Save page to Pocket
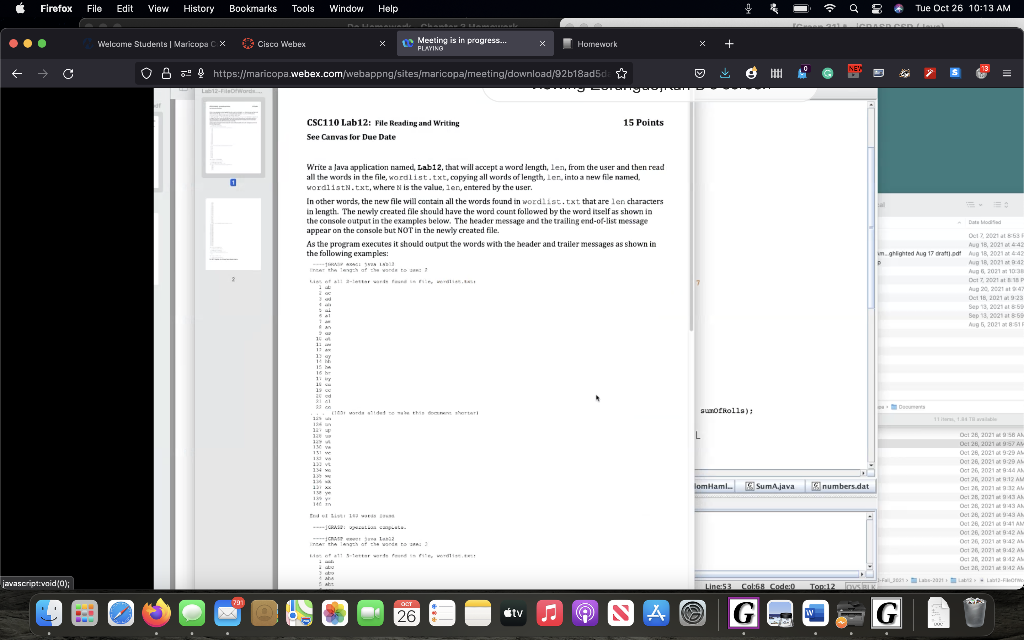 (x=699, y=74)
